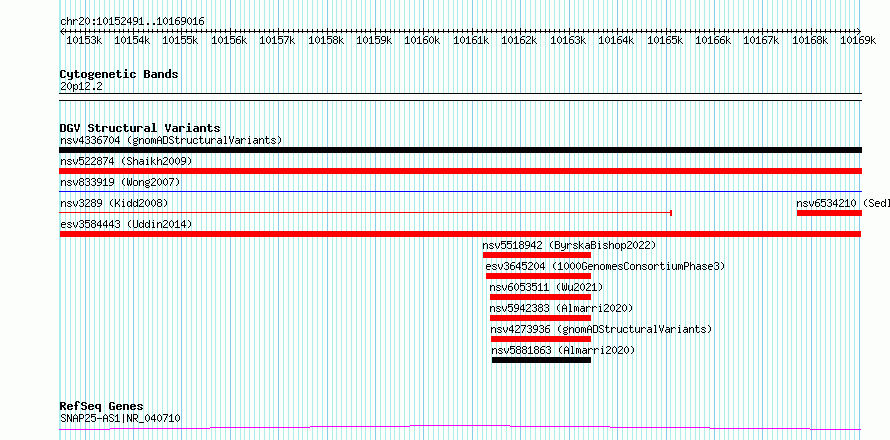890x440 pixels.
Task: Select the black nsv4336704 variant bar
Action: (461, 150)
